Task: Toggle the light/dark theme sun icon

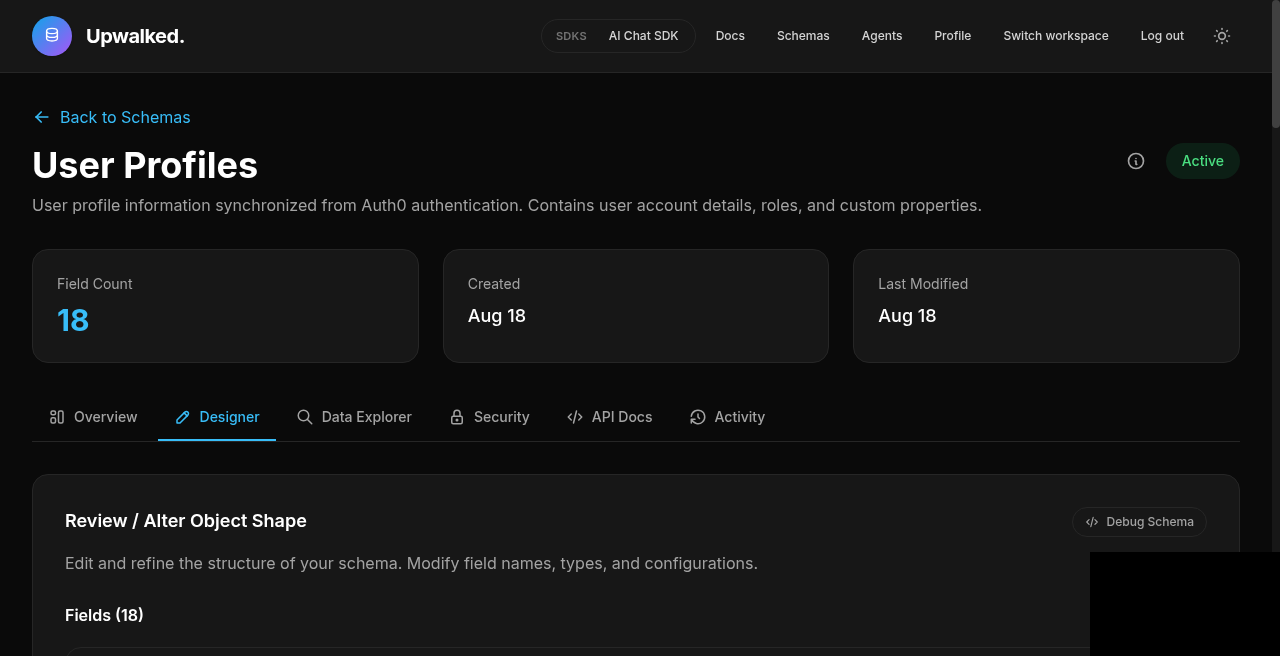Action: 1222,36
